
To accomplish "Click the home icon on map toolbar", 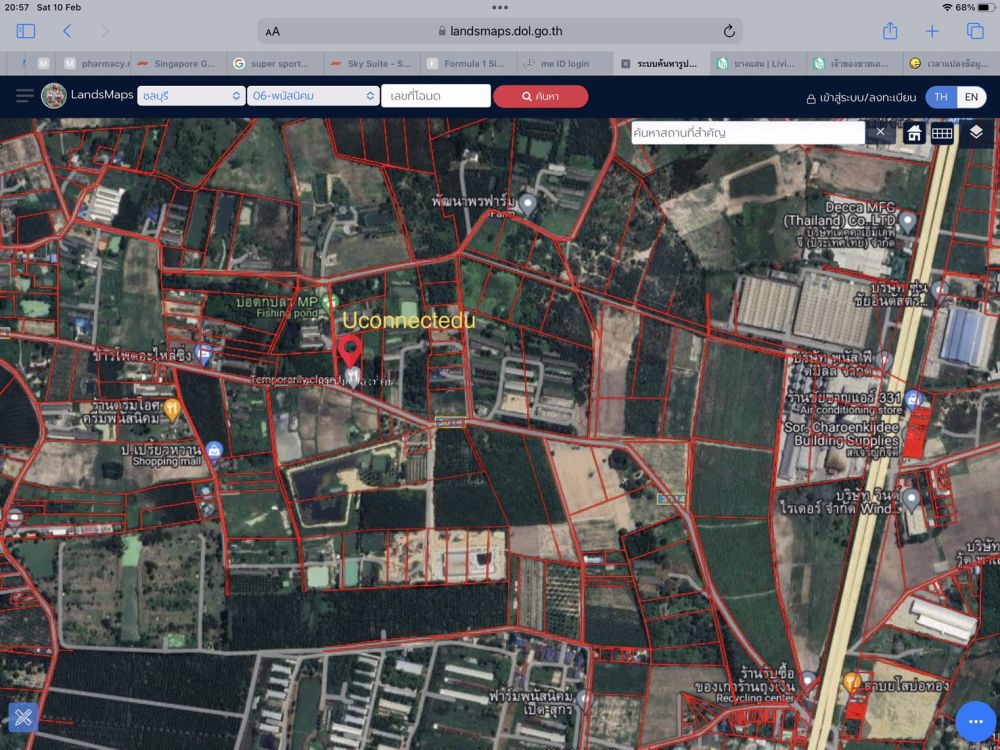I will pos(914,133).
